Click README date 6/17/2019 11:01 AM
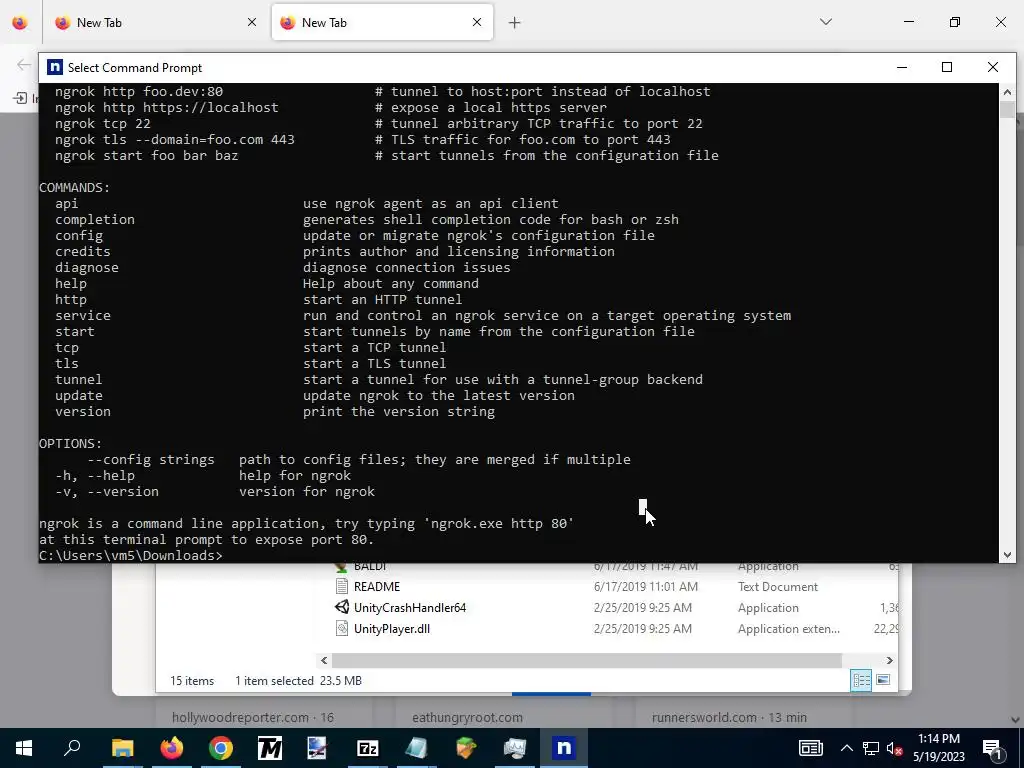 tap(645, 586)
